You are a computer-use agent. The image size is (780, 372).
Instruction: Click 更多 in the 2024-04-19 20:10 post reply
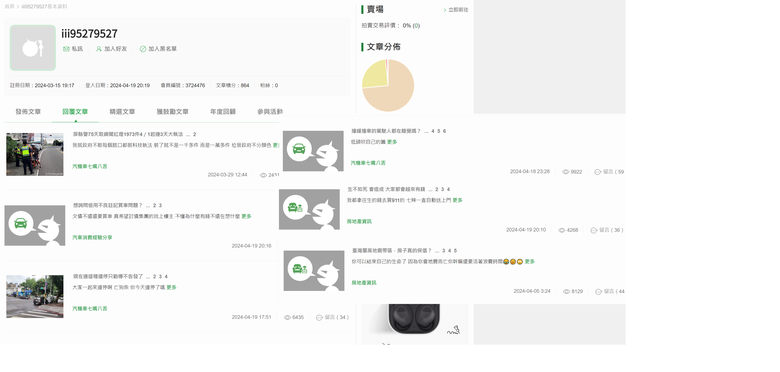click(x=457, y=200)
